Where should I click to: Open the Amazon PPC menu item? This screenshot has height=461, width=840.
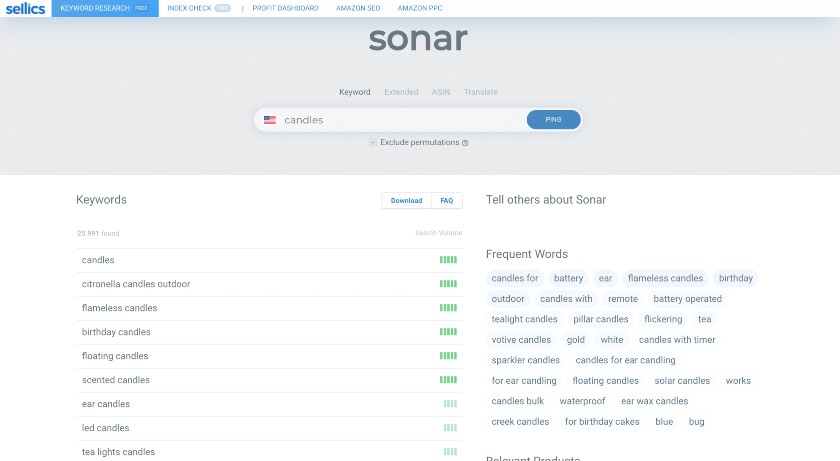coord(419,8)
